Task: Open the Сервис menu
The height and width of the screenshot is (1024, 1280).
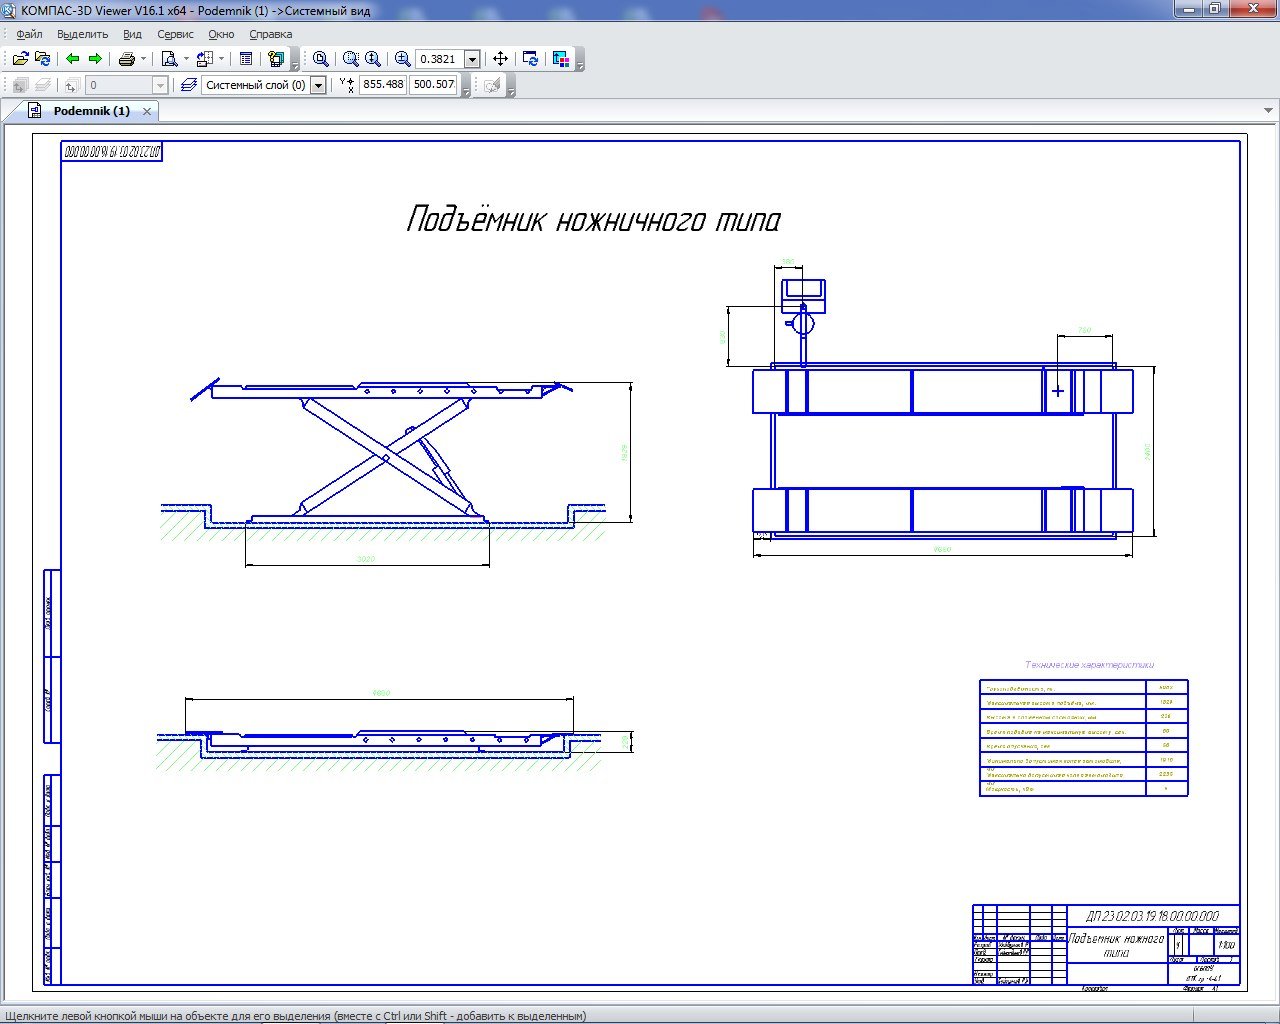Action: [x=175, y=34]
